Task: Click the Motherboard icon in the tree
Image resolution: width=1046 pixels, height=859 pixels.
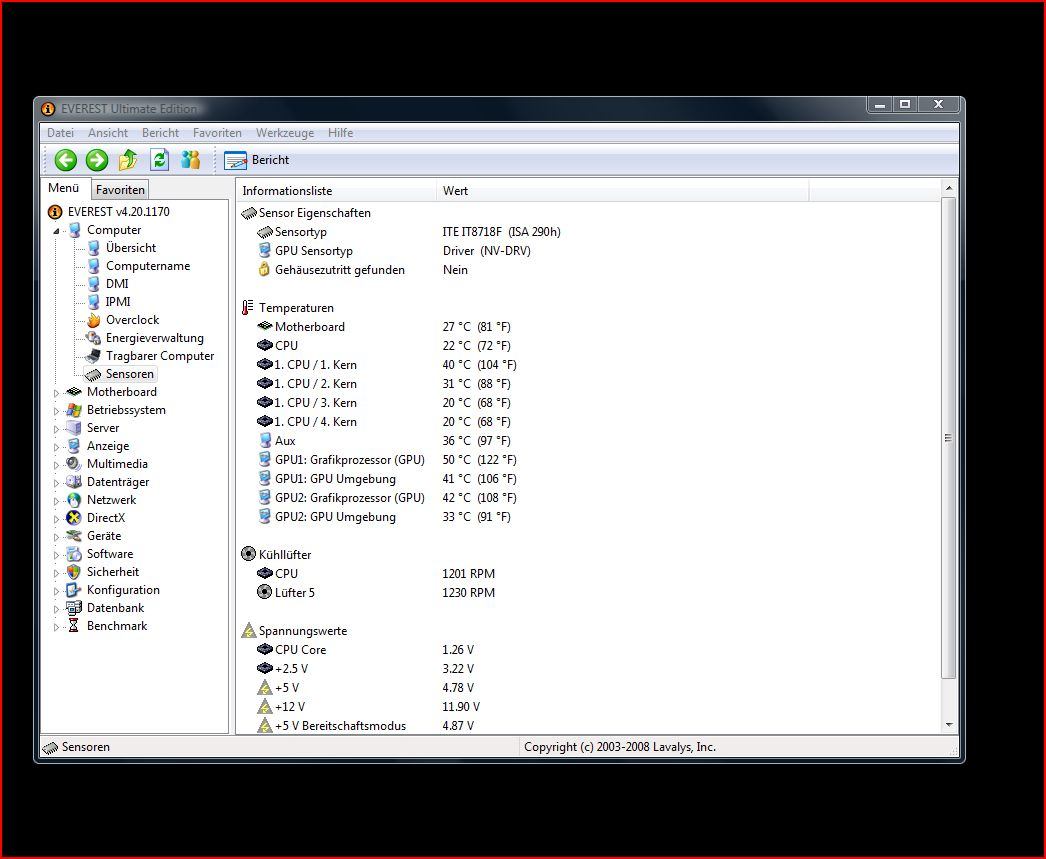Action: point(74,391)
